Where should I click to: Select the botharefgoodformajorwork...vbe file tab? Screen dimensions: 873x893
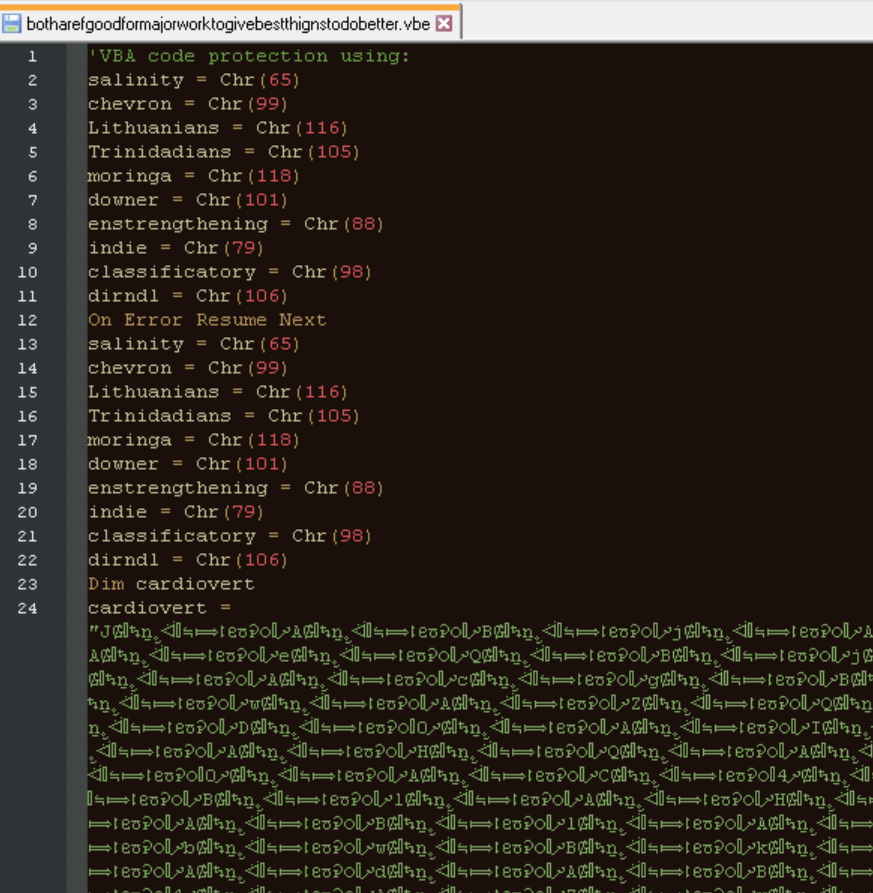coord(230,23)
